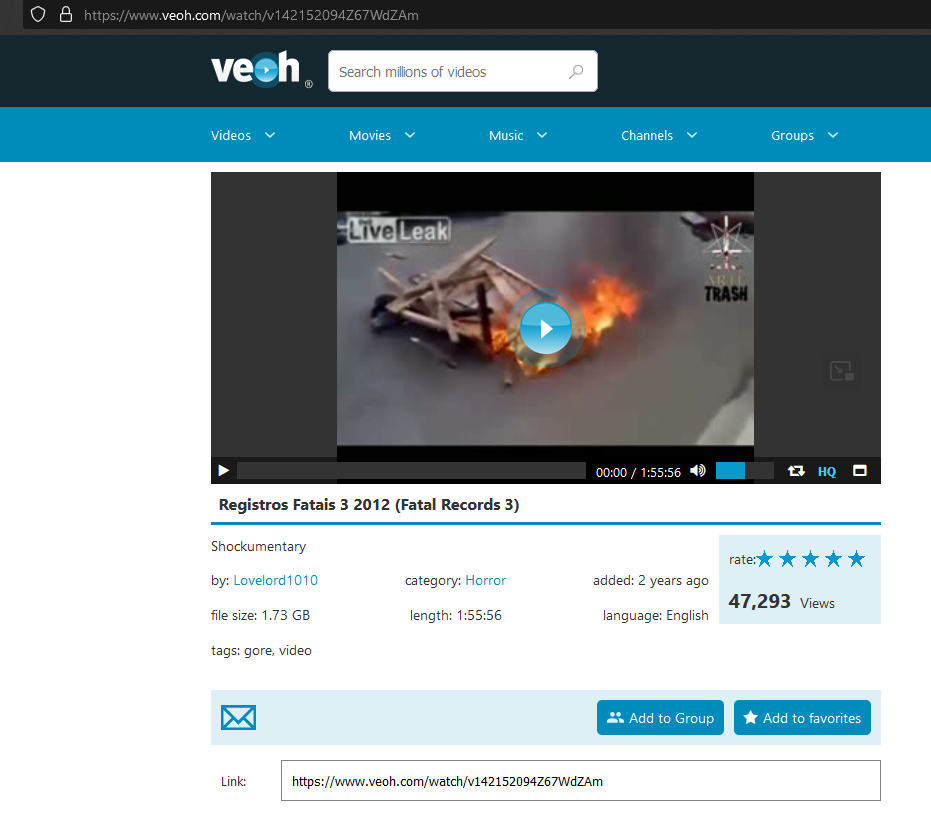This screenshot has height=820, width=931.
Task: Open the Videos menu
Action: (x=231, y=135)
